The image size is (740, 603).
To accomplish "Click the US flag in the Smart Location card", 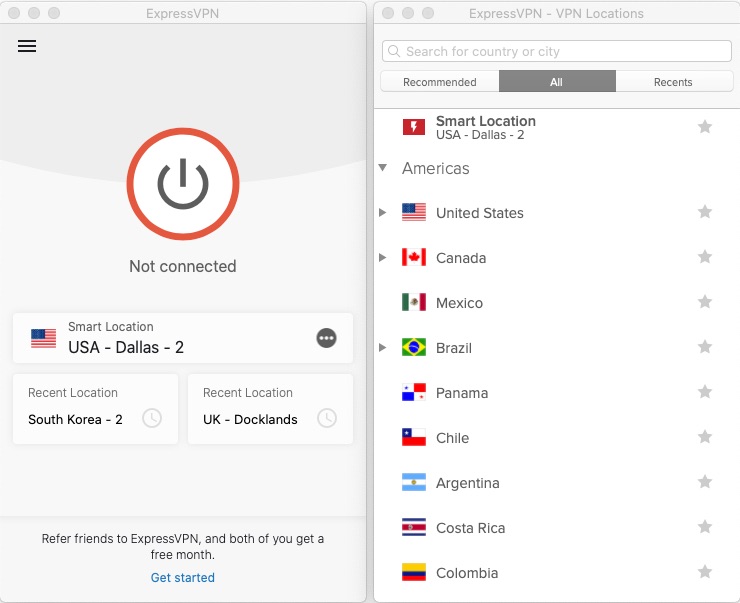I will [x=43, y=338].
